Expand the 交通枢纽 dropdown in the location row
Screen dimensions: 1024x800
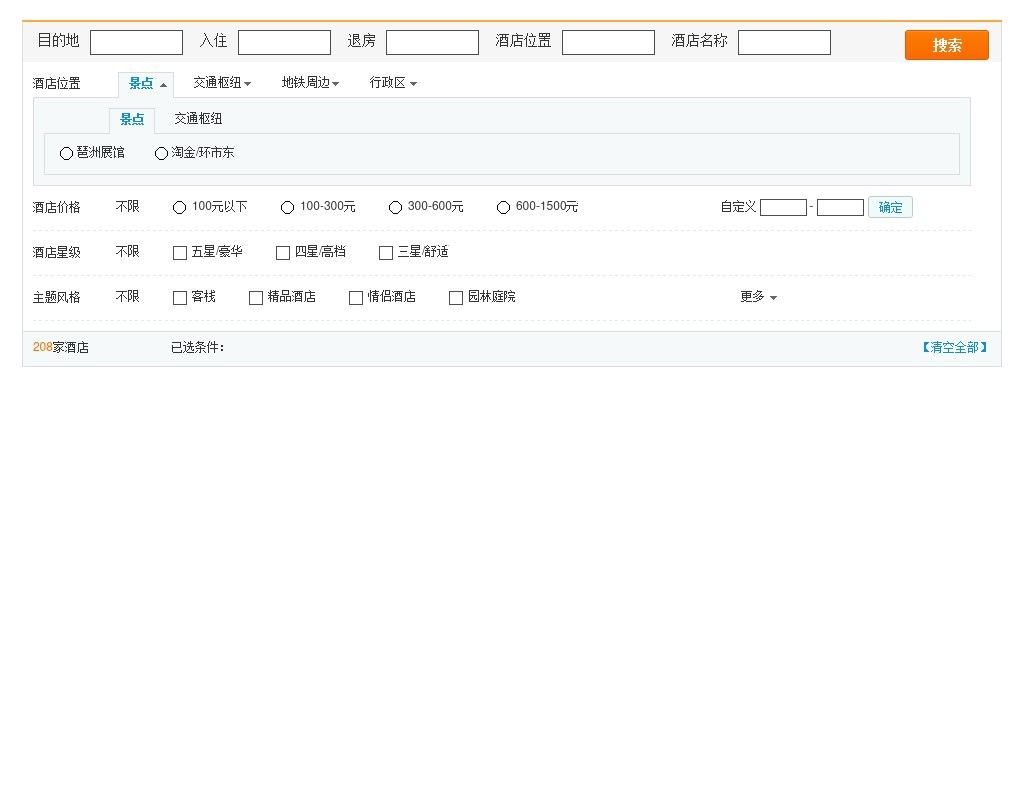[x=222, y=83]
